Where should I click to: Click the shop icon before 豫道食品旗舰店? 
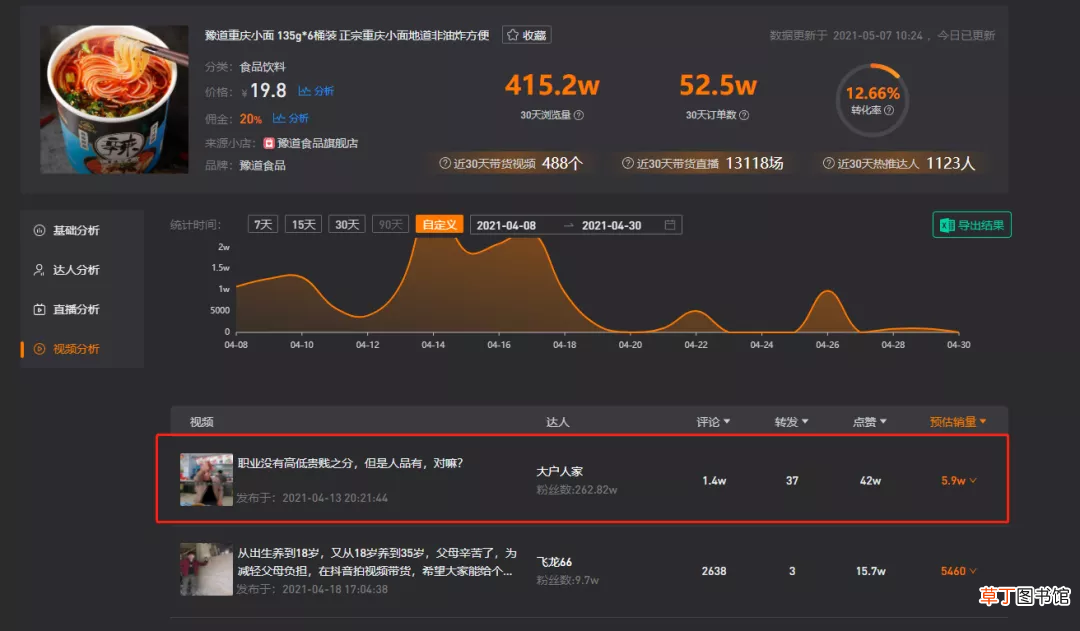point(269,143)
